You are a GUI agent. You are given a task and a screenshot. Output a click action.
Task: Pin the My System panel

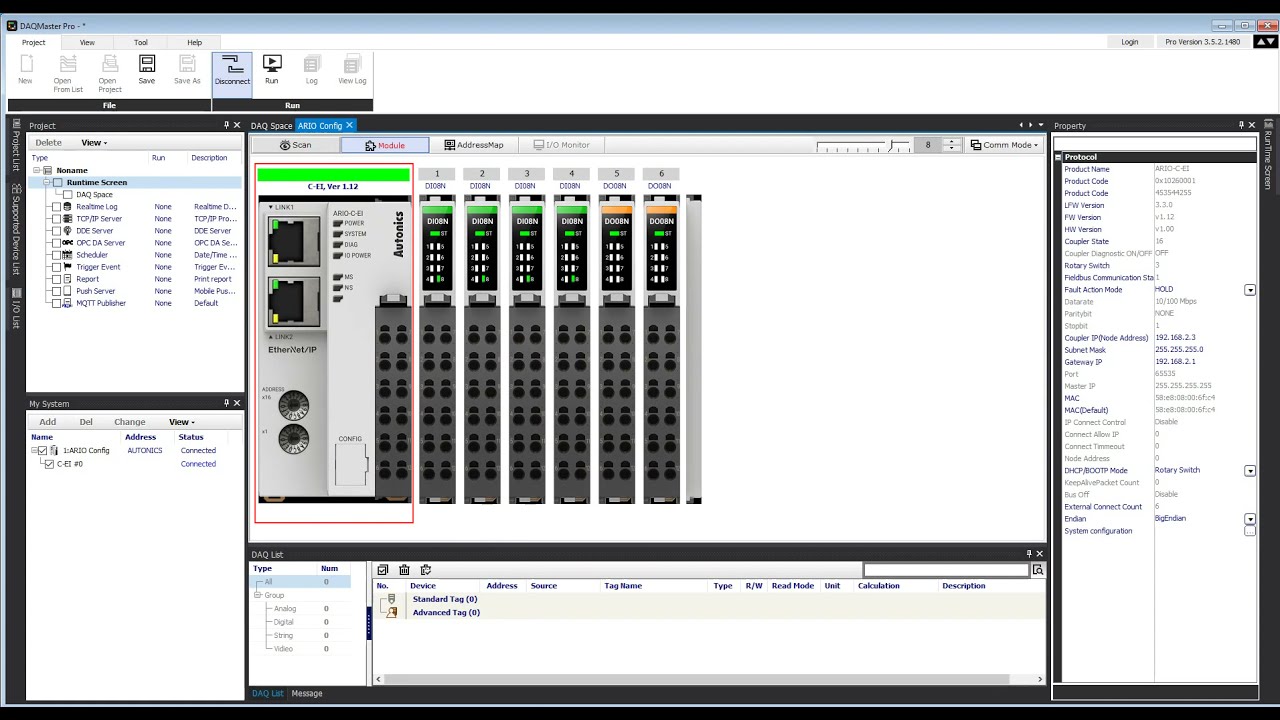click(227, 403)
